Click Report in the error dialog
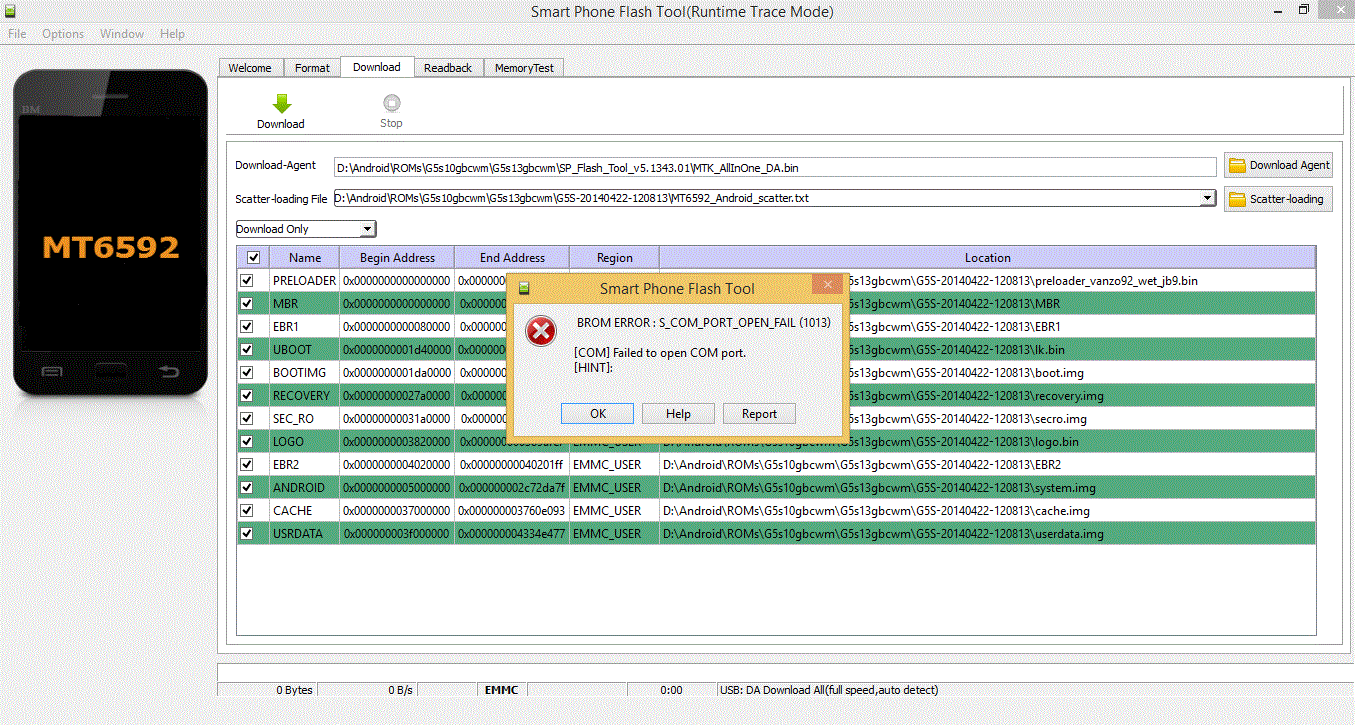 click(x=759, y=413)
